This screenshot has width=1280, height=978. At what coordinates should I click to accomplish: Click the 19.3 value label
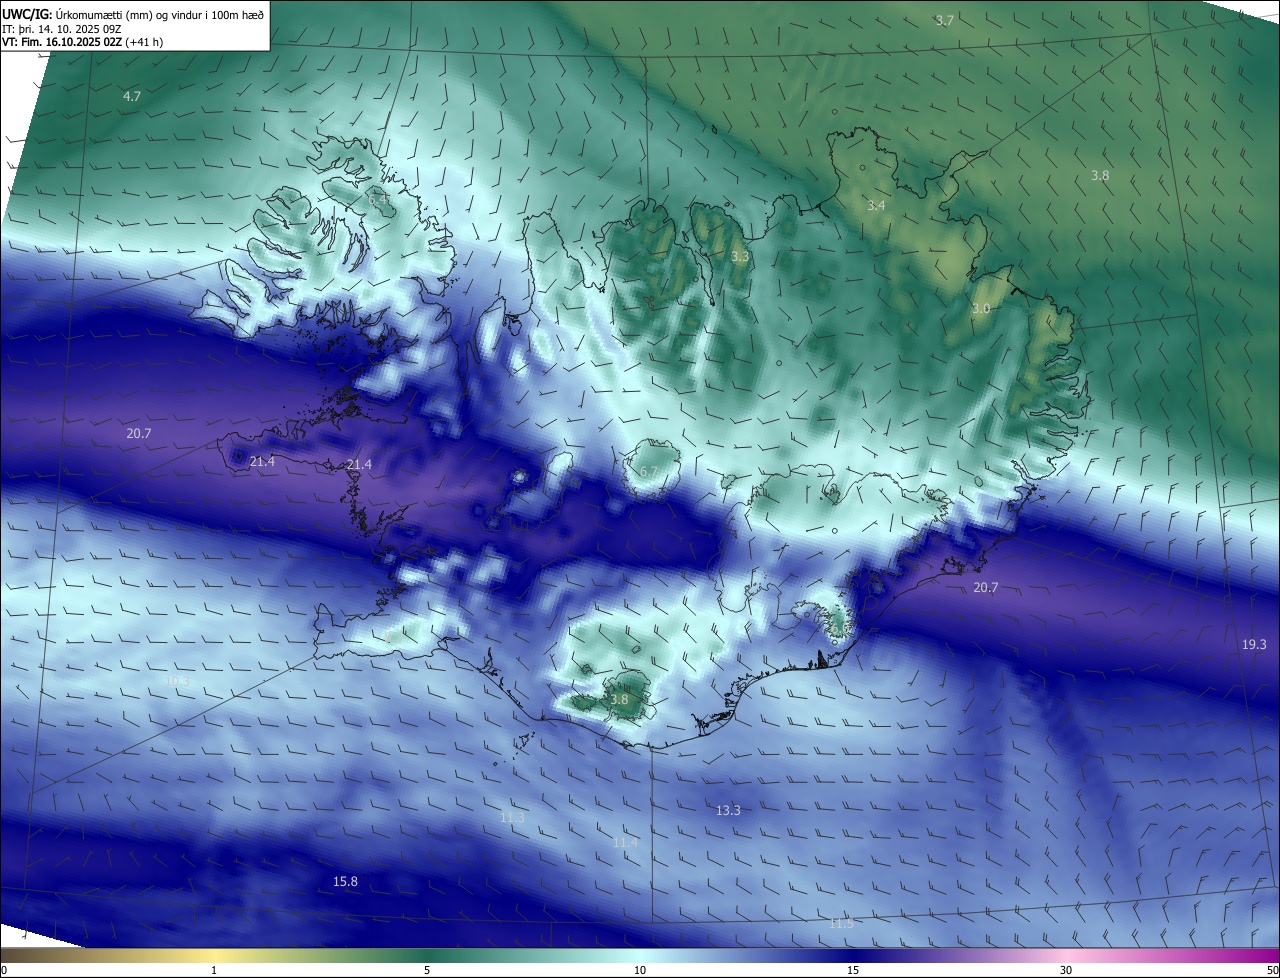(1254, 644)
